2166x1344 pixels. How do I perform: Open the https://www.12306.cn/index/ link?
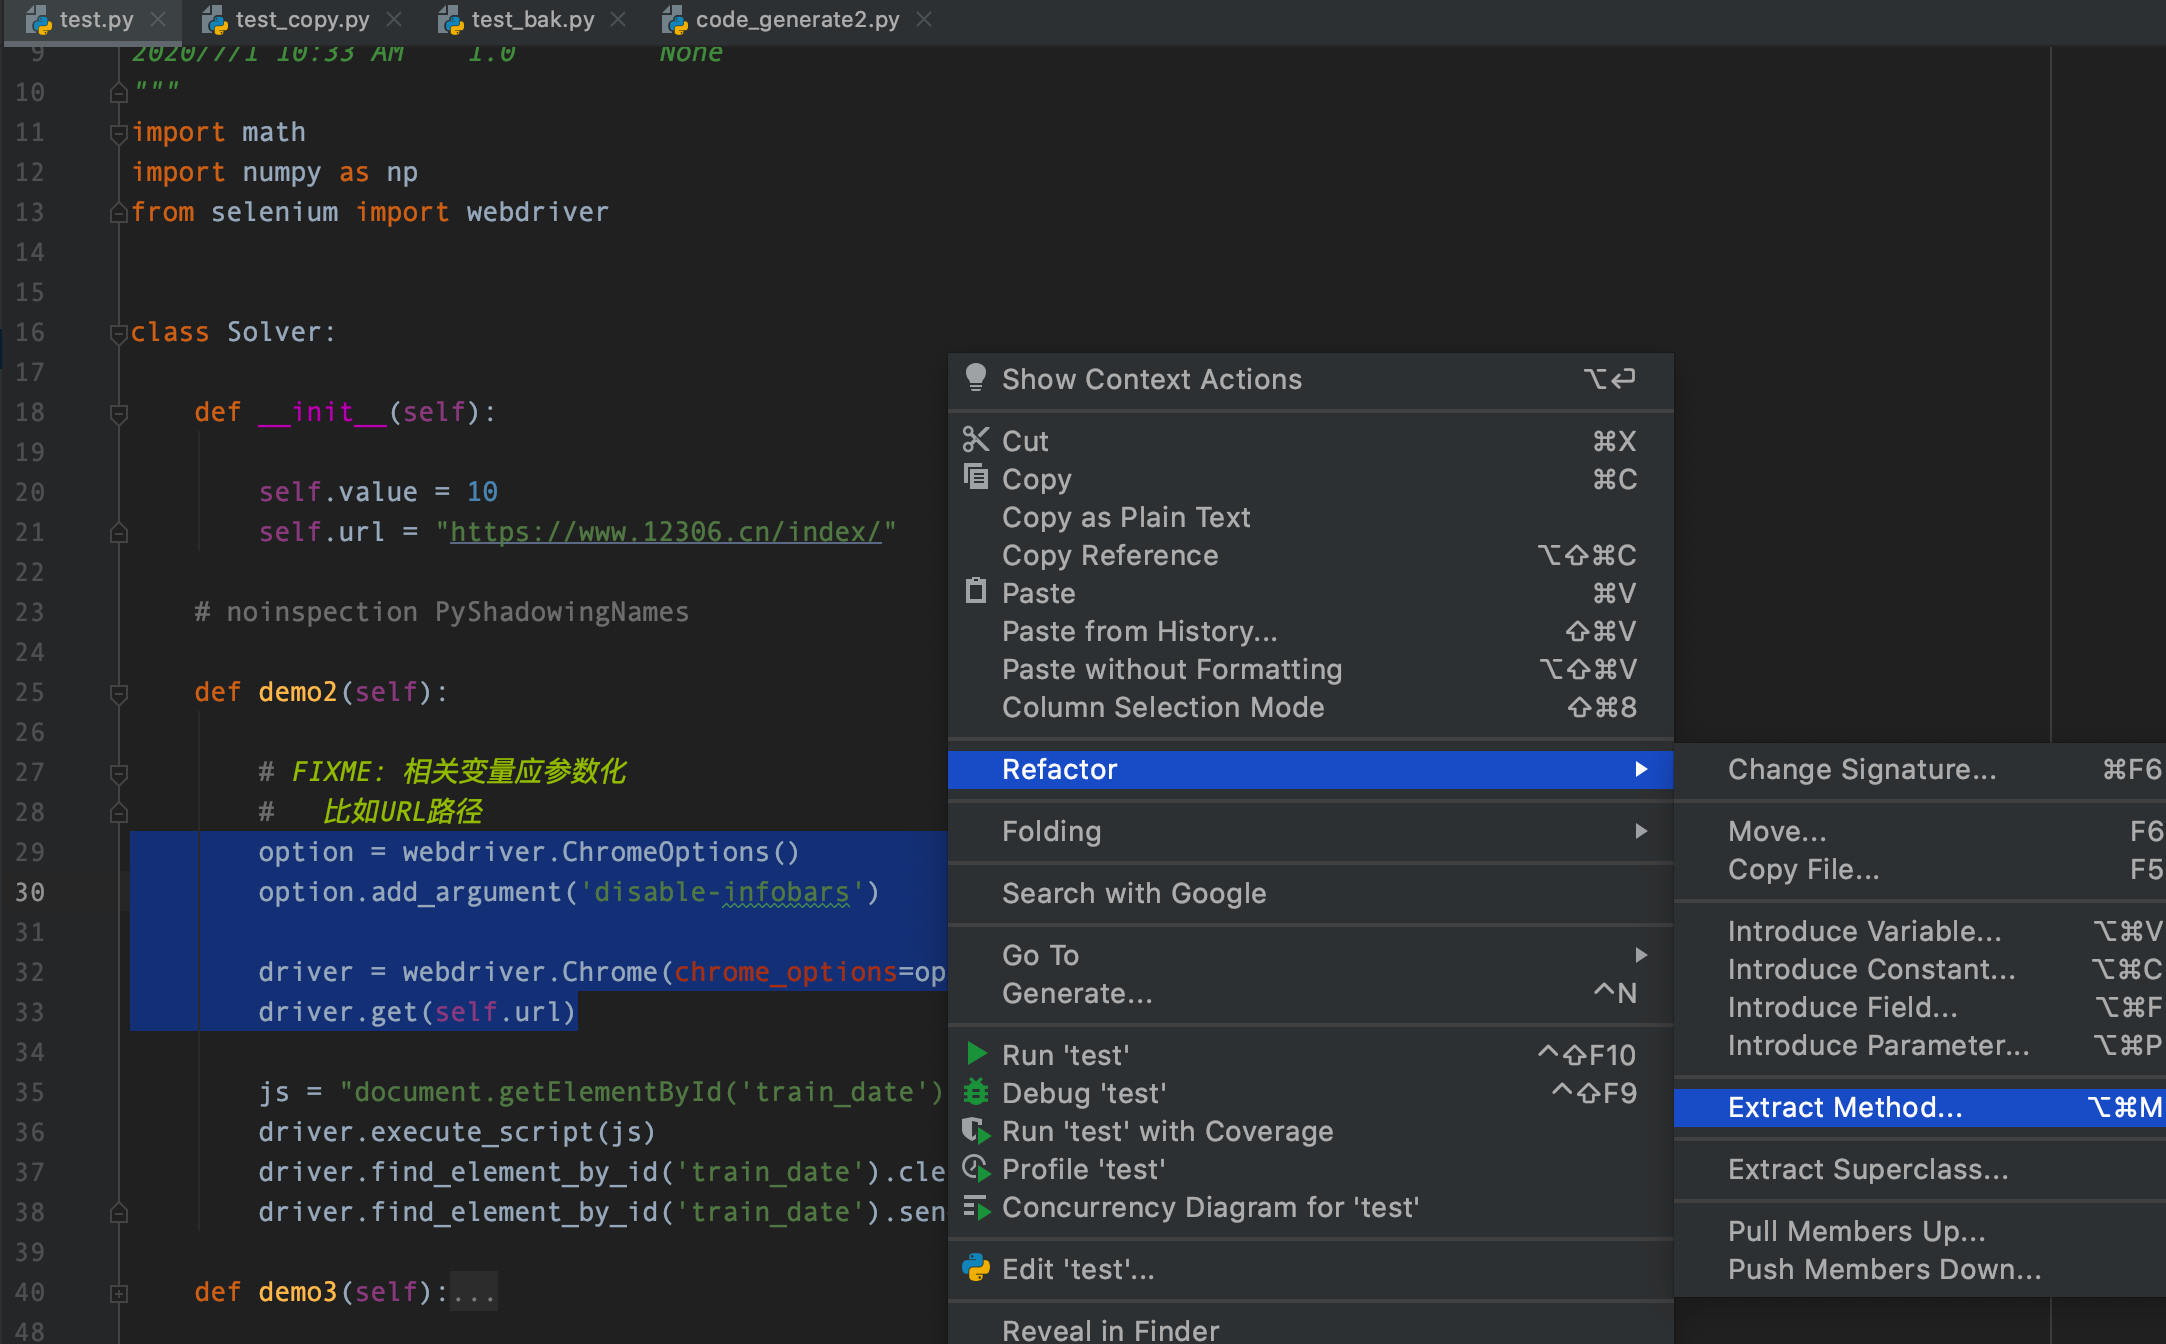coord(666,532)
